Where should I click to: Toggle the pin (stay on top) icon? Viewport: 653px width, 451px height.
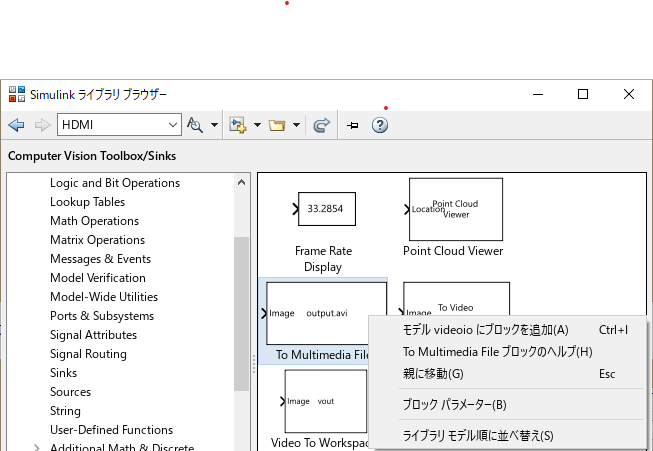tap(353, 125)
